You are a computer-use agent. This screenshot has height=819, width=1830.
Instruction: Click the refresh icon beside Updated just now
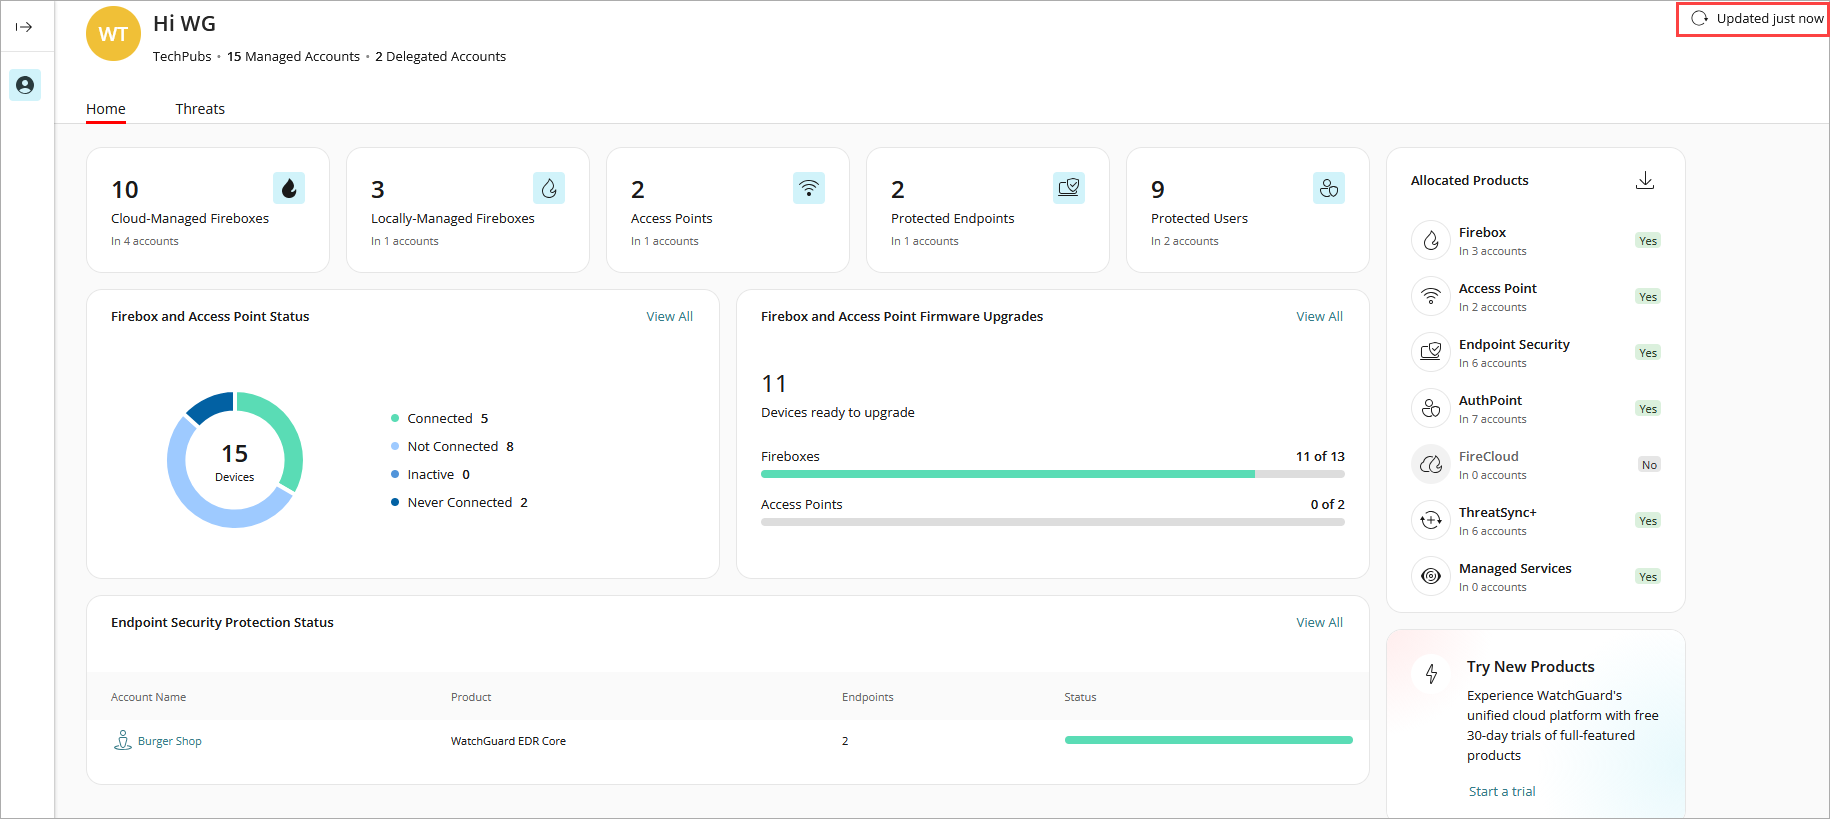click(1699, 18)
